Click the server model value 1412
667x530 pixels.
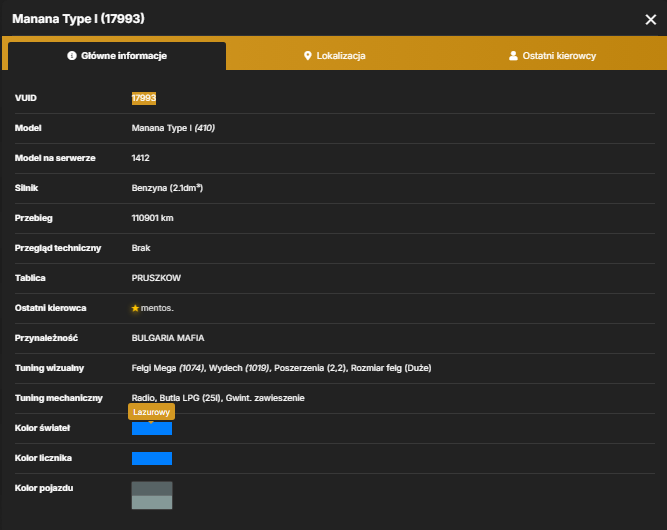[140, 158]
